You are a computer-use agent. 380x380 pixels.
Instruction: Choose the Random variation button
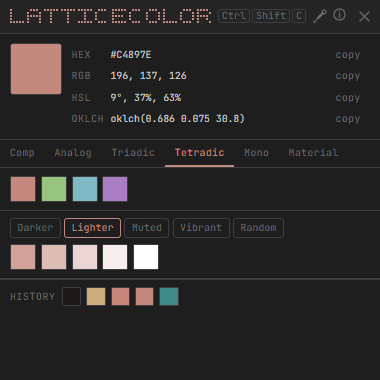(x=258, y=228)
